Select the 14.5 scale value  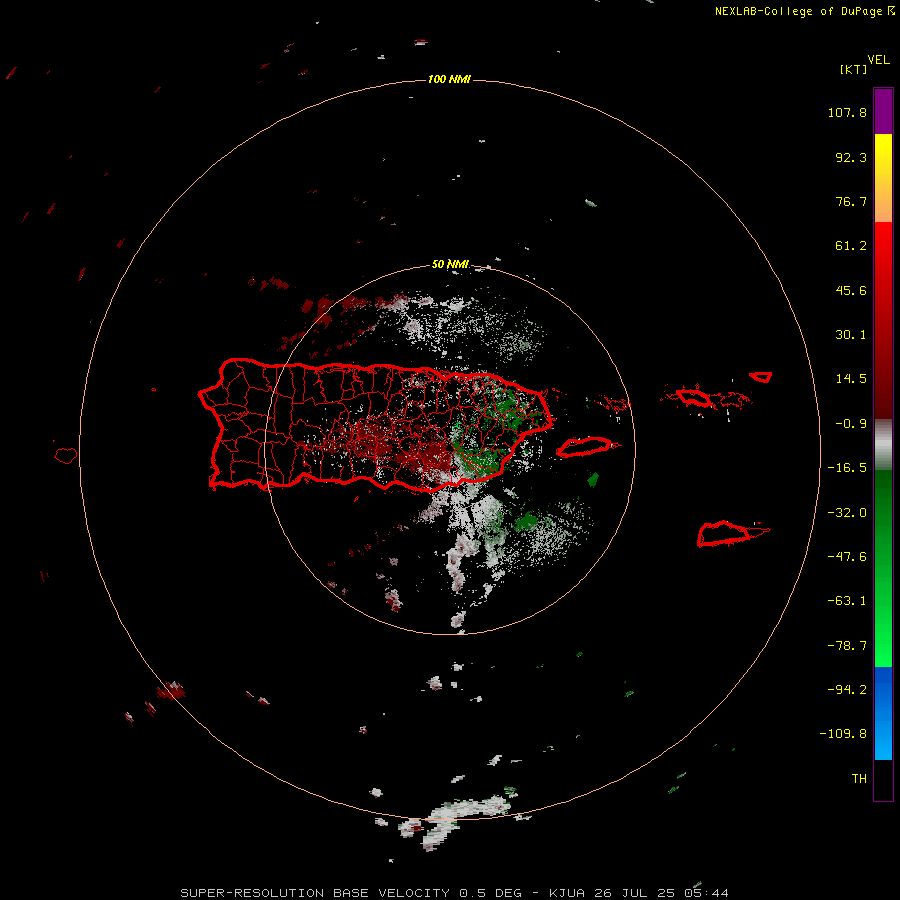click(851, 379)
